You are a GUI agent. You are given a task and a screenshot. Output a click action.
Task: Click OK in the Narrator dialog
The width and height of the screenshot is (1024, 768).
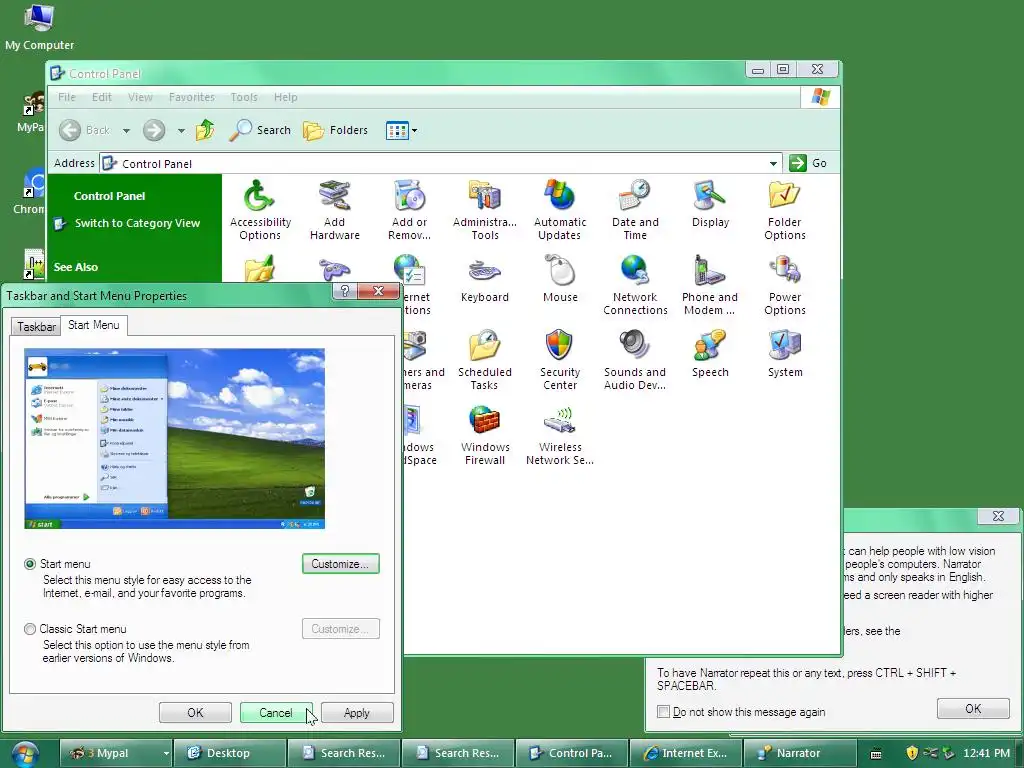973,709
